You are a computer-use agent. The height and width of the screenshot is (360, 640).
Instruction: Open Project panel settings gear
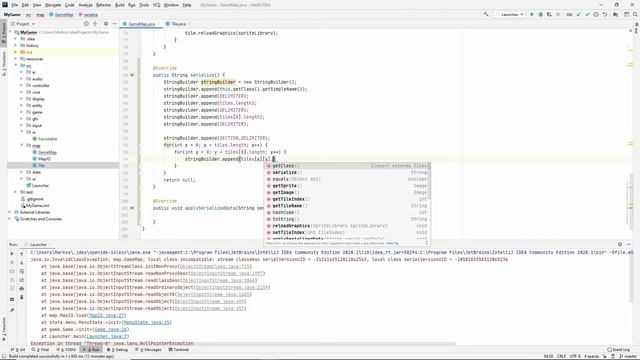106,24
